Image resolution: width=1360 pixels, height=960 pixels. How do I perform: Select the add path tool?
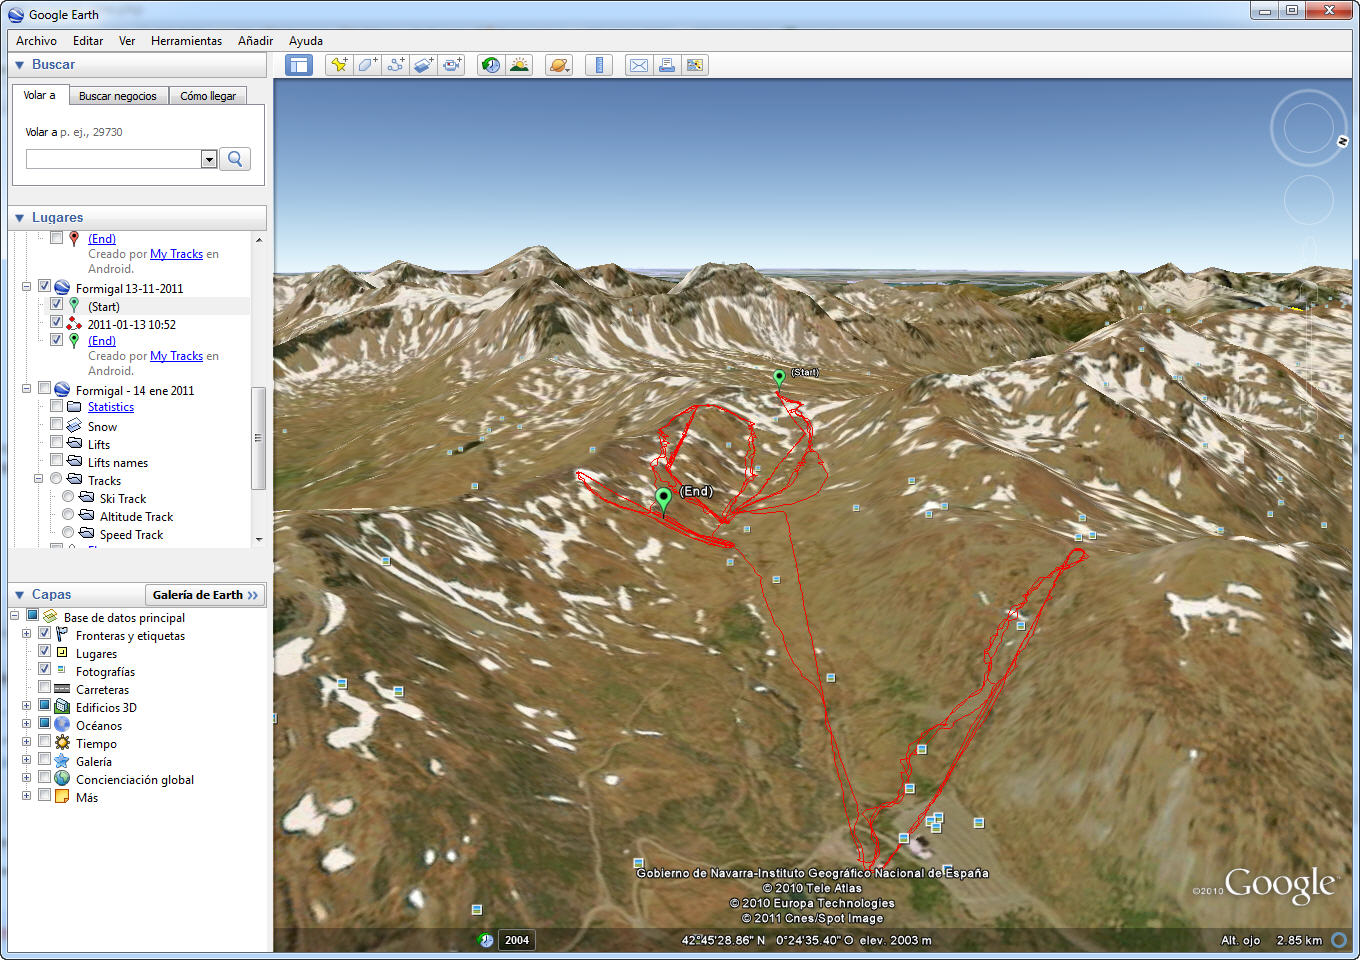point(395,65)
